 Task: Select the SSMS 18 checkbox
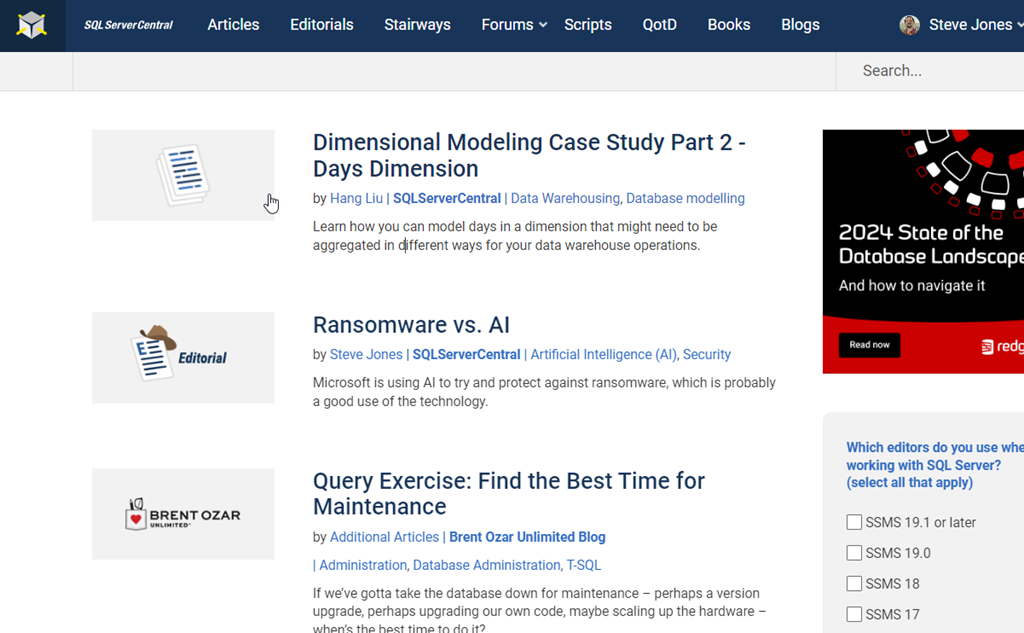[854, 584]
